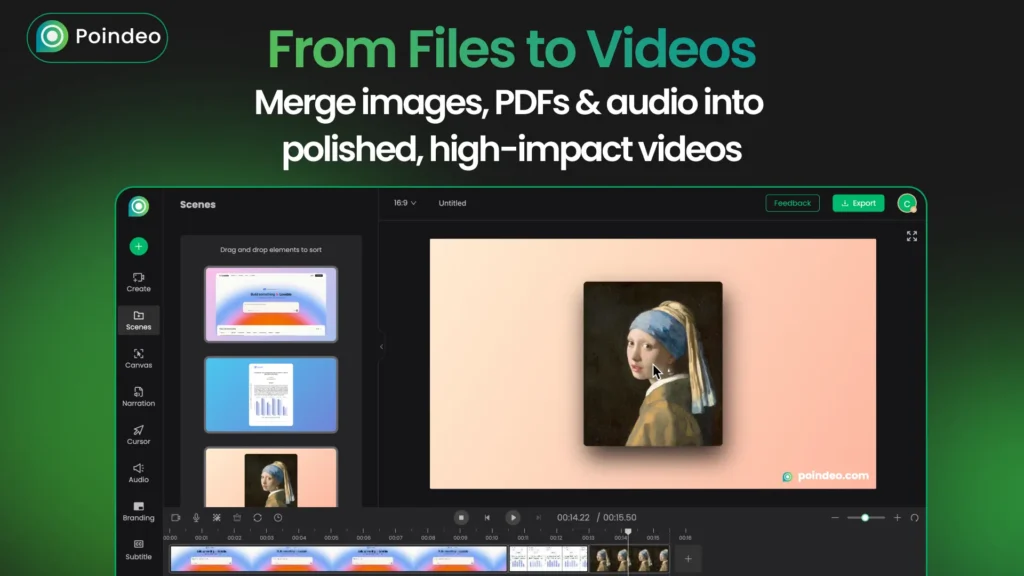Open the 16:9 aspect ratio dropdown

point(404,203)
